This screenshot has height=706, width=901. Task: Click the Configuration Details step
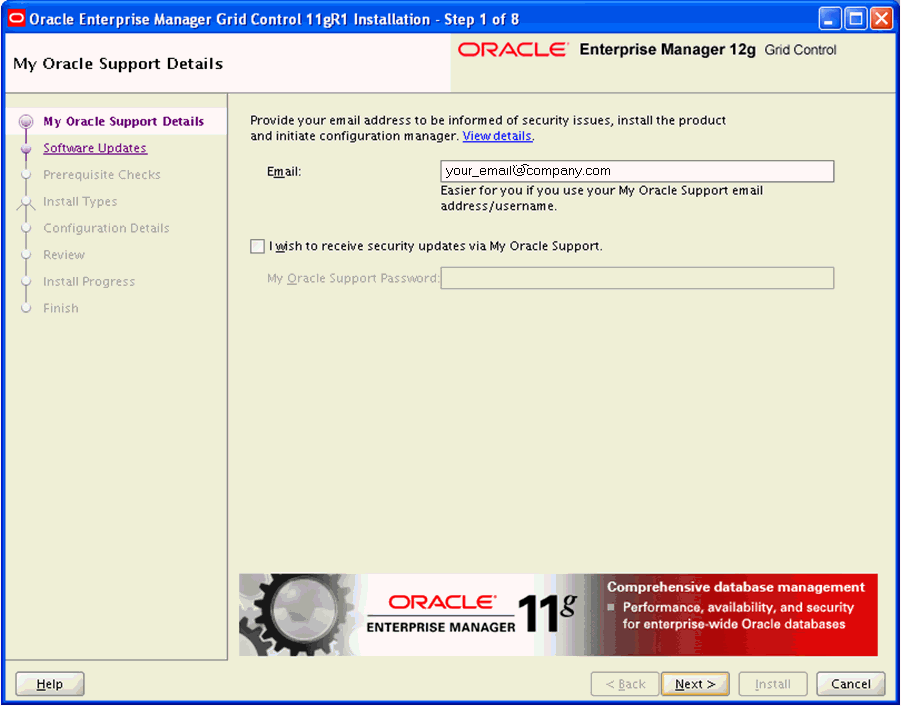106,228
